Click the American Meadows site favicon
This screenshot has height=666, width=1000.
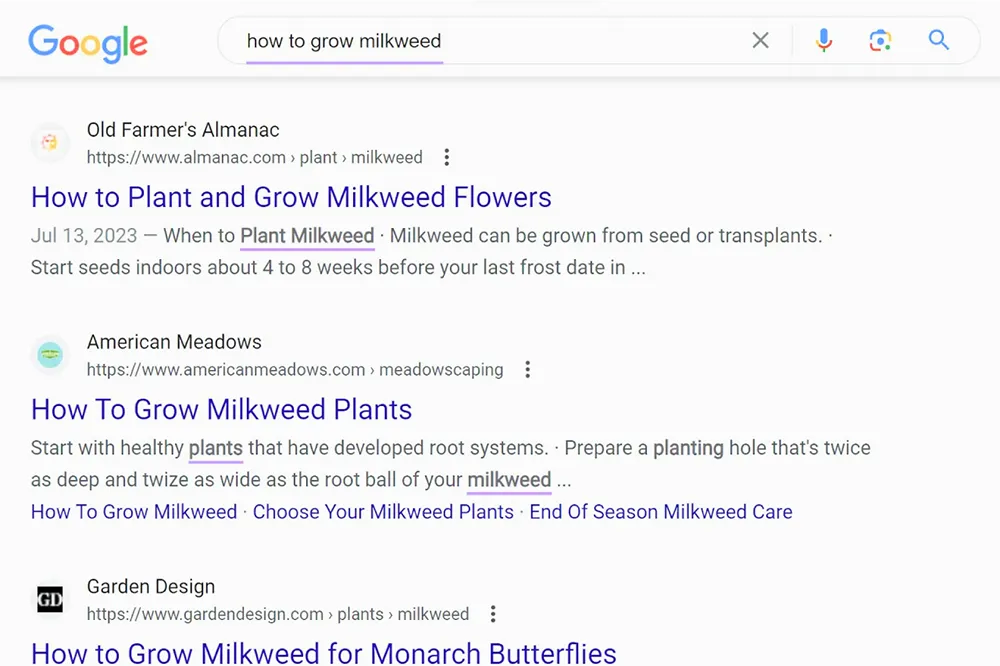coord(50,355)
